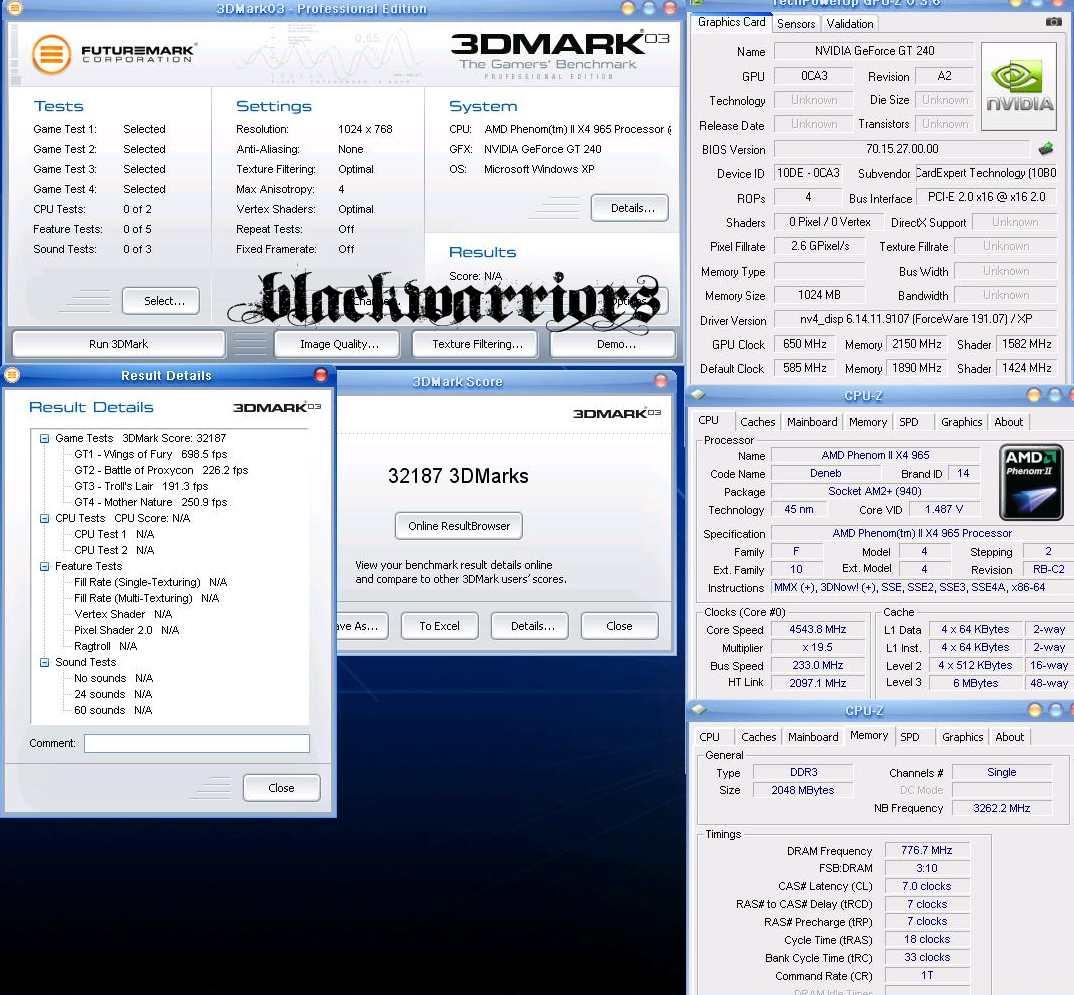Click the Result Details window title icon

point(12,375)
